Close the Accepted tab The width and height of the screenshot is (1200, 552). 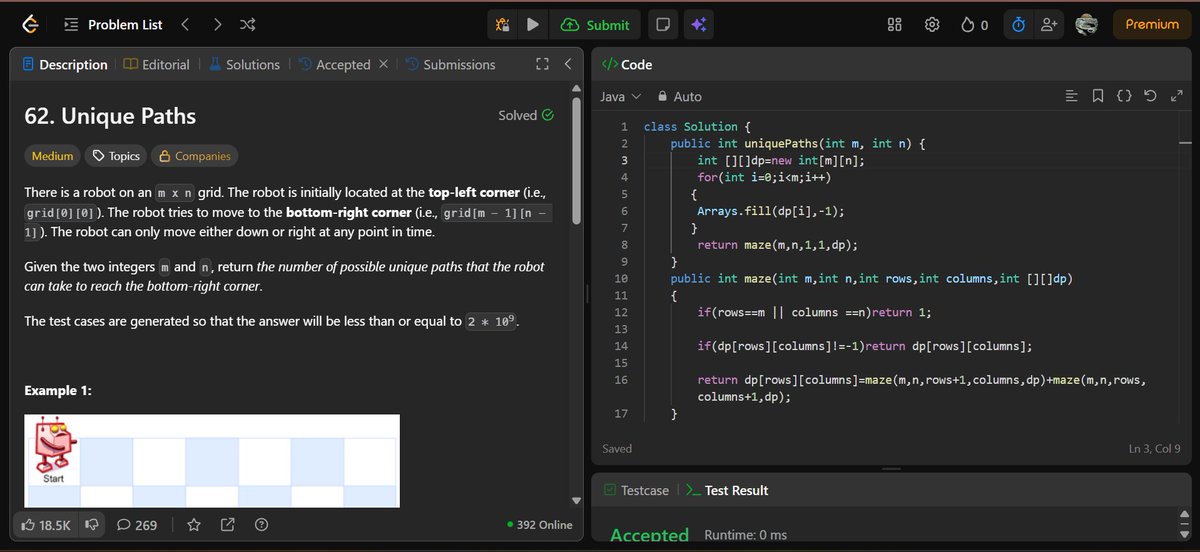383,64
